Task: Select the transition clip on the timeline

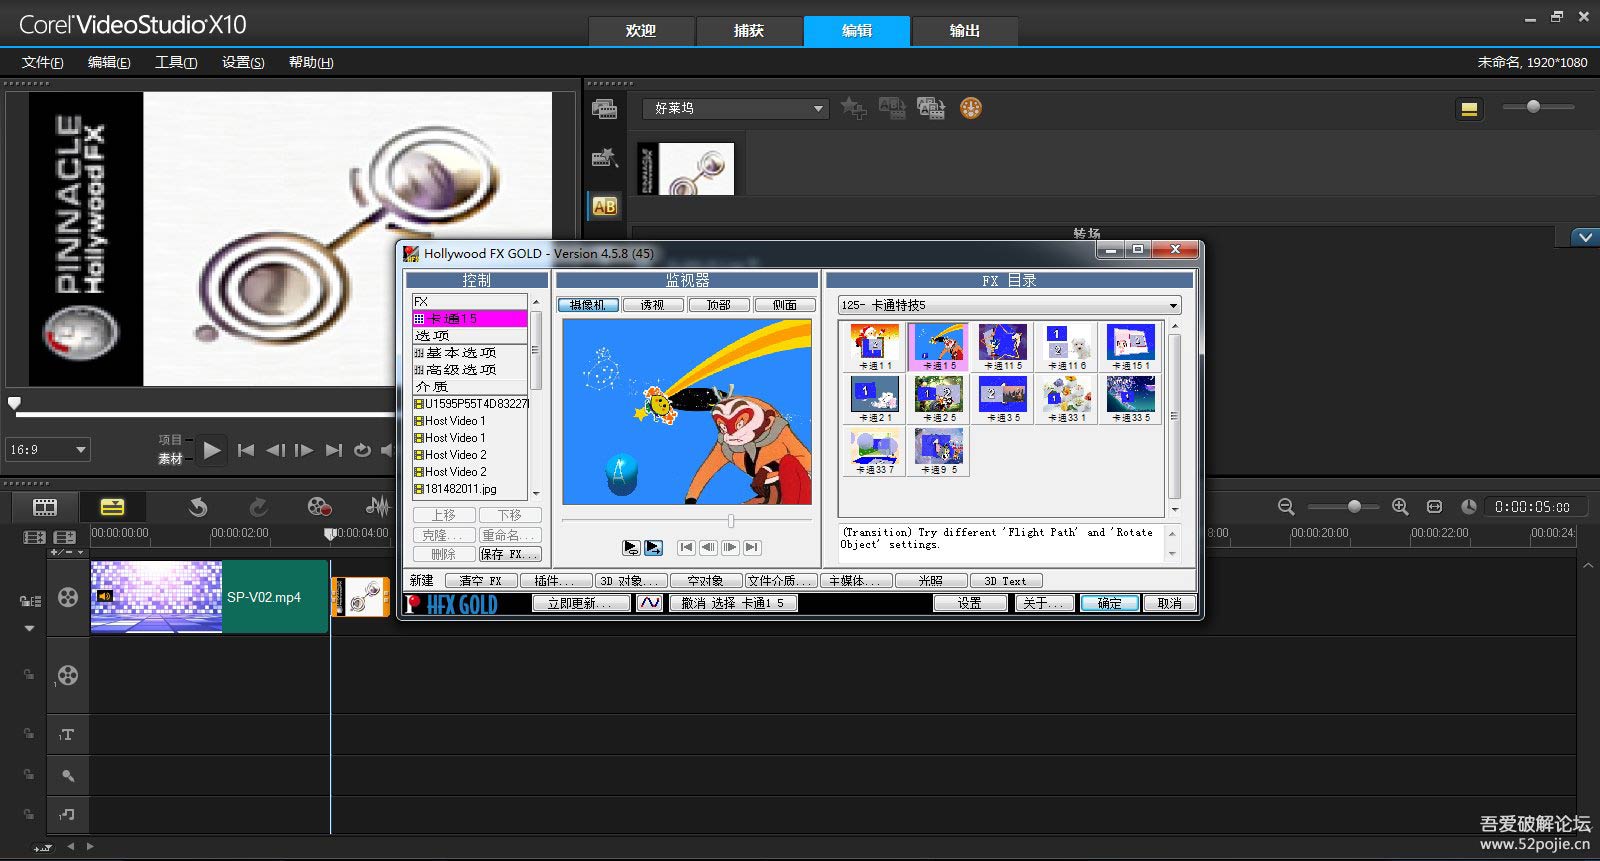Action: point(360,597)
